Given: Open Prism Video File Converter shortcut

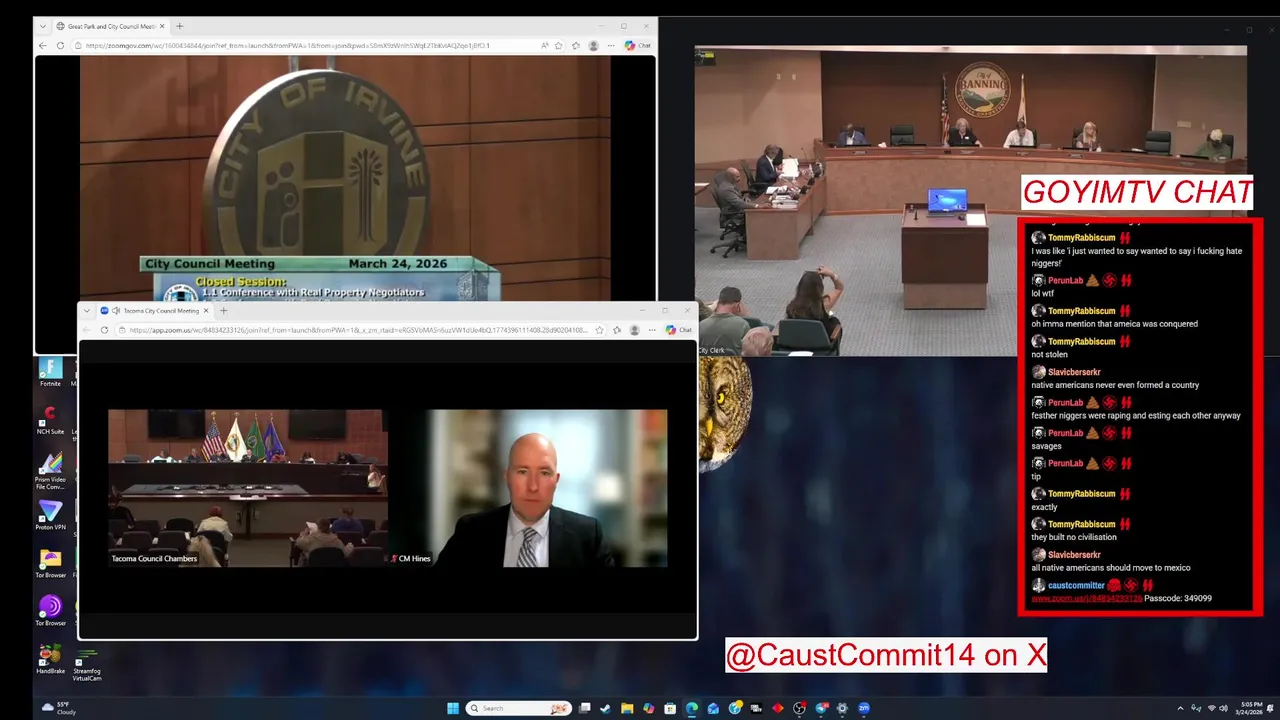Looking at the screenshot, I should click(x=50, y=470).
